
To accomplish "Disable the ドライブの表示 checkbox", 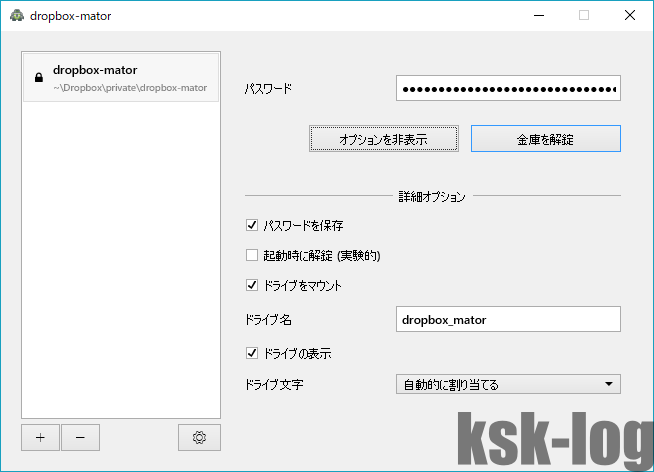I will click(x=252, y=353).
